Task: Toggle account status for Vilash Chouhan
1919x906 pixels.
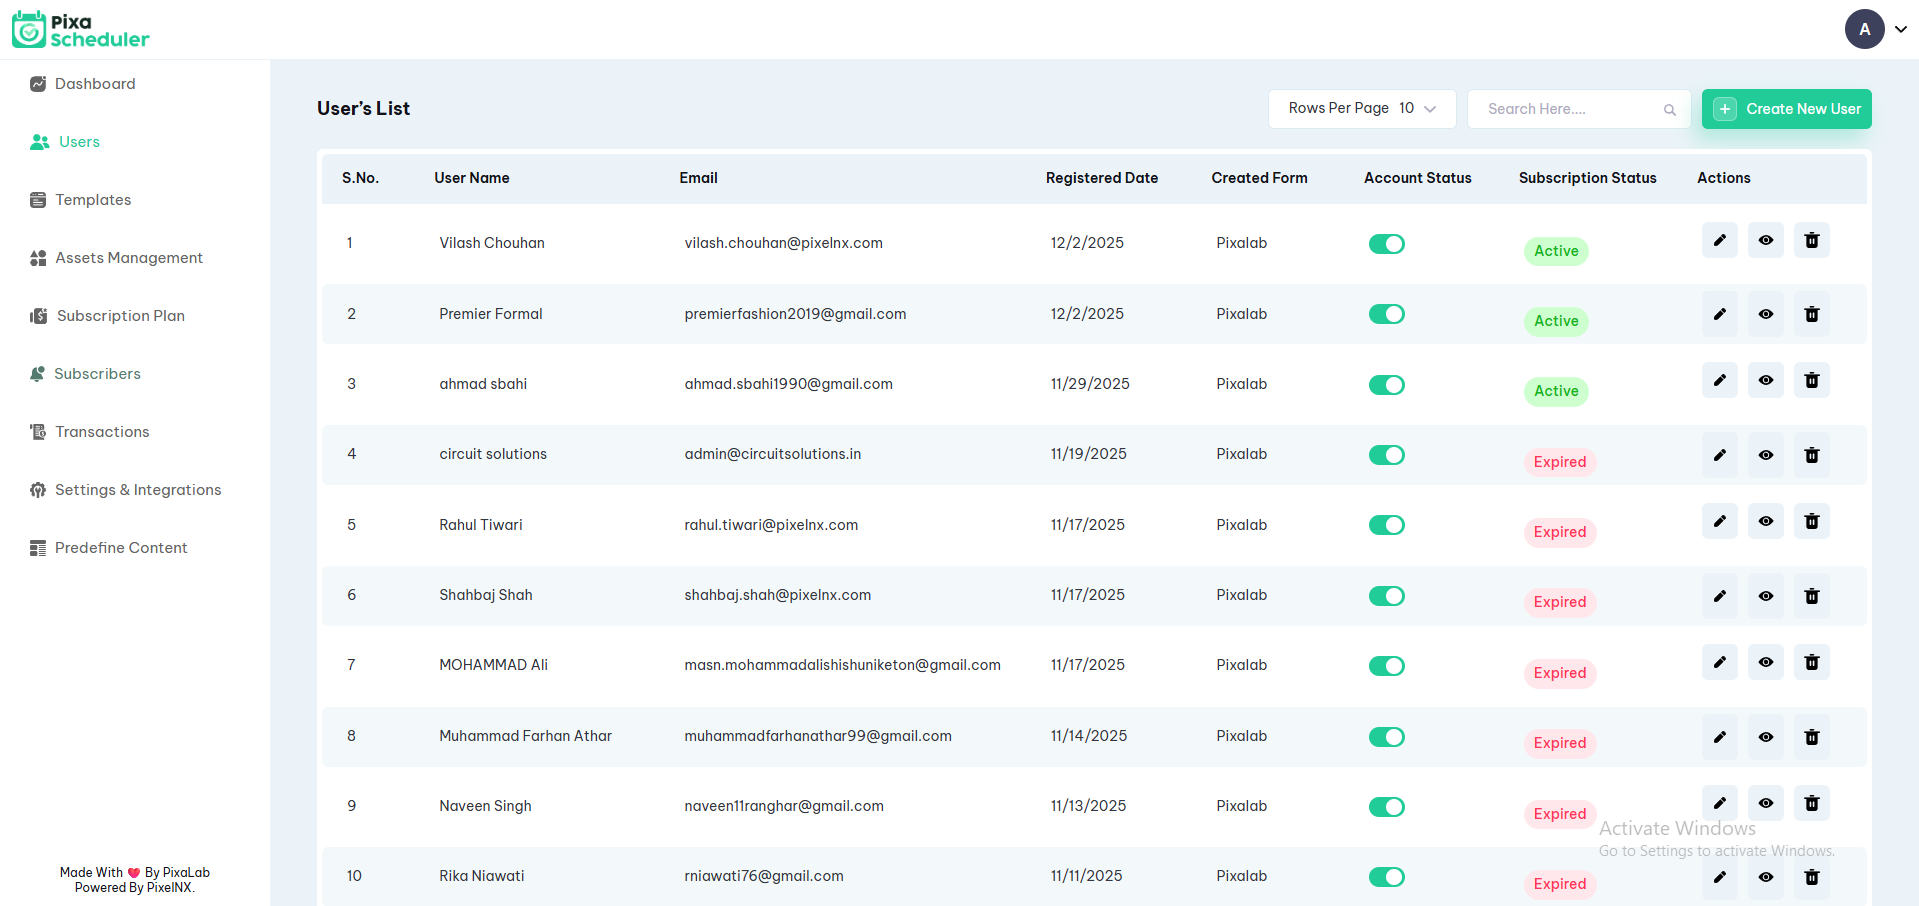Action: point(1386,244)
